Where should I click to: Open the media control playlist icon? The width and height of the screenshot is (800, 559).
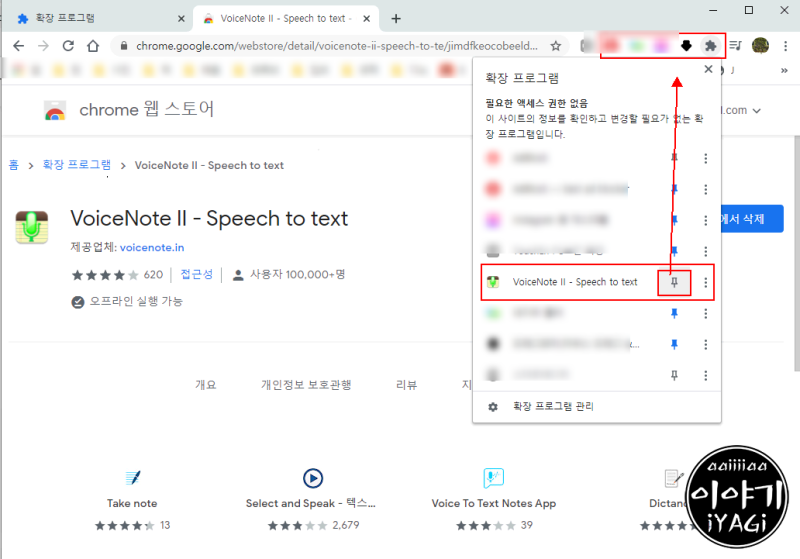735,46
